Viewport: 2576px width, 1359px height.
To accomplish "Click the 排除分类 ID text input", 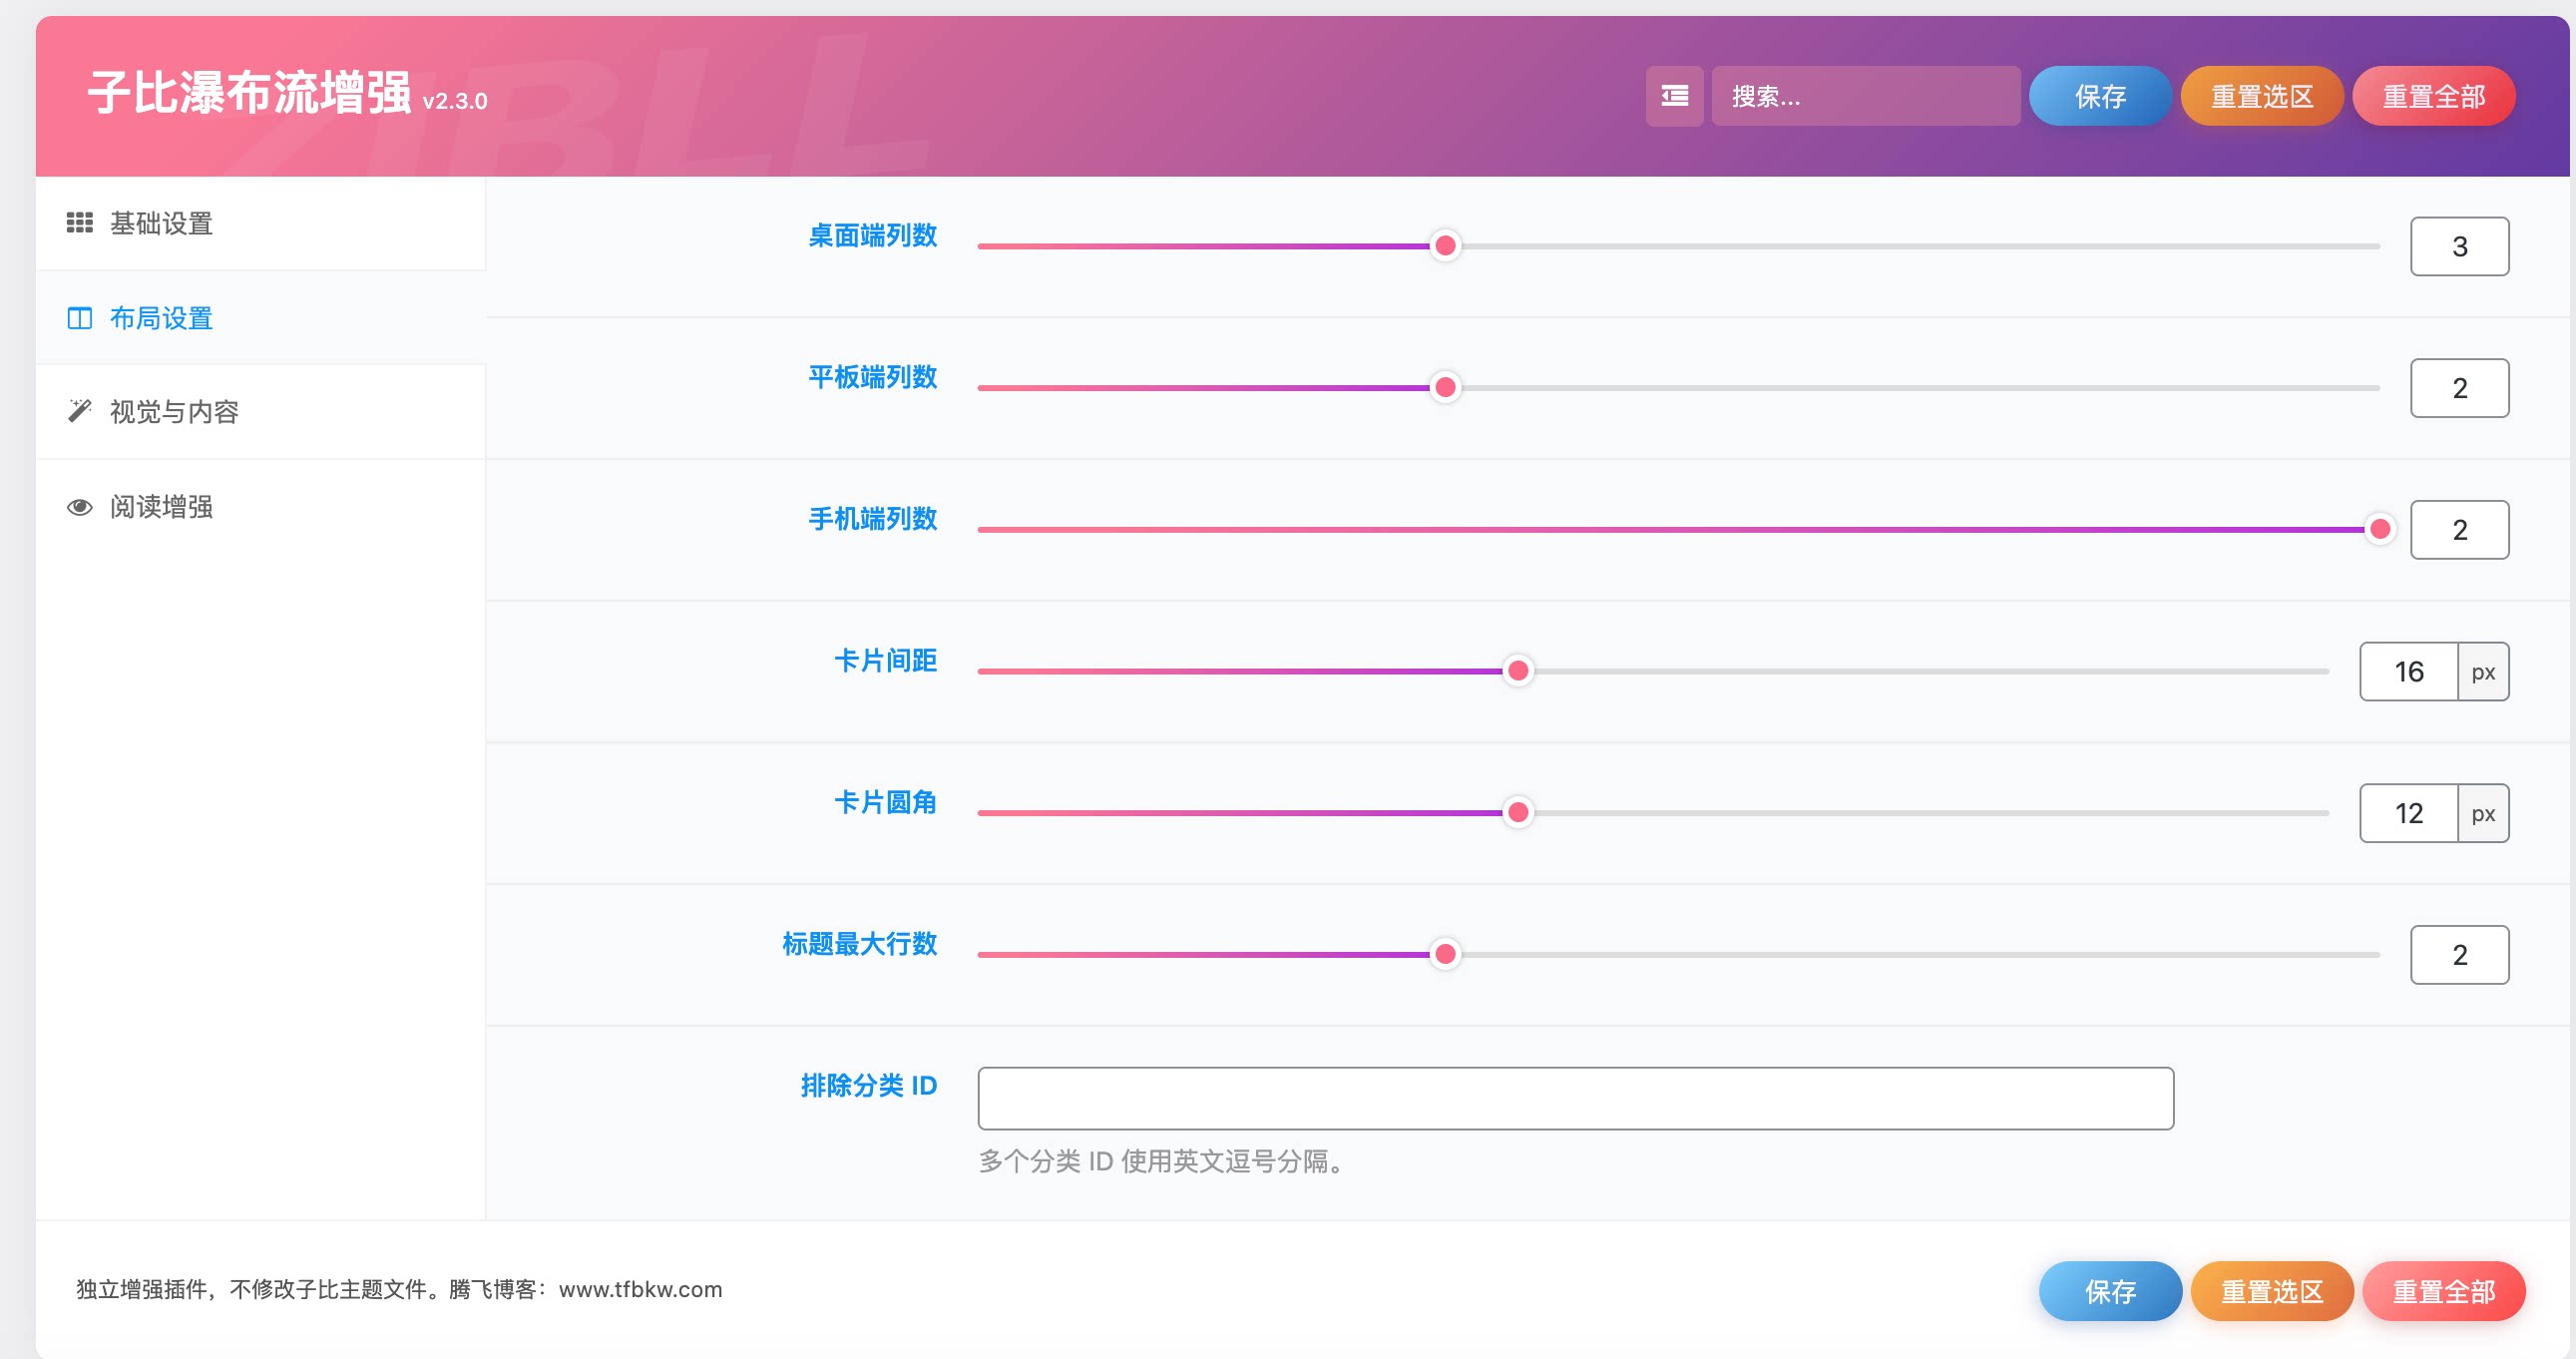I will [1576, 1098].
